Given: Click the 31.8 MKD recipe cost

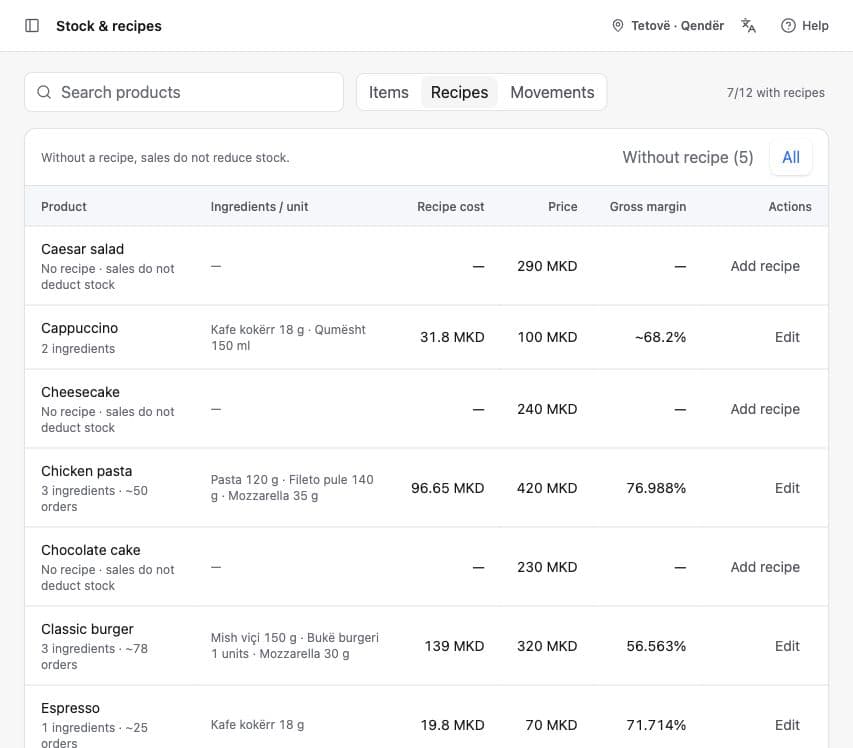Looking at the screenshot, I should (452, 337).
